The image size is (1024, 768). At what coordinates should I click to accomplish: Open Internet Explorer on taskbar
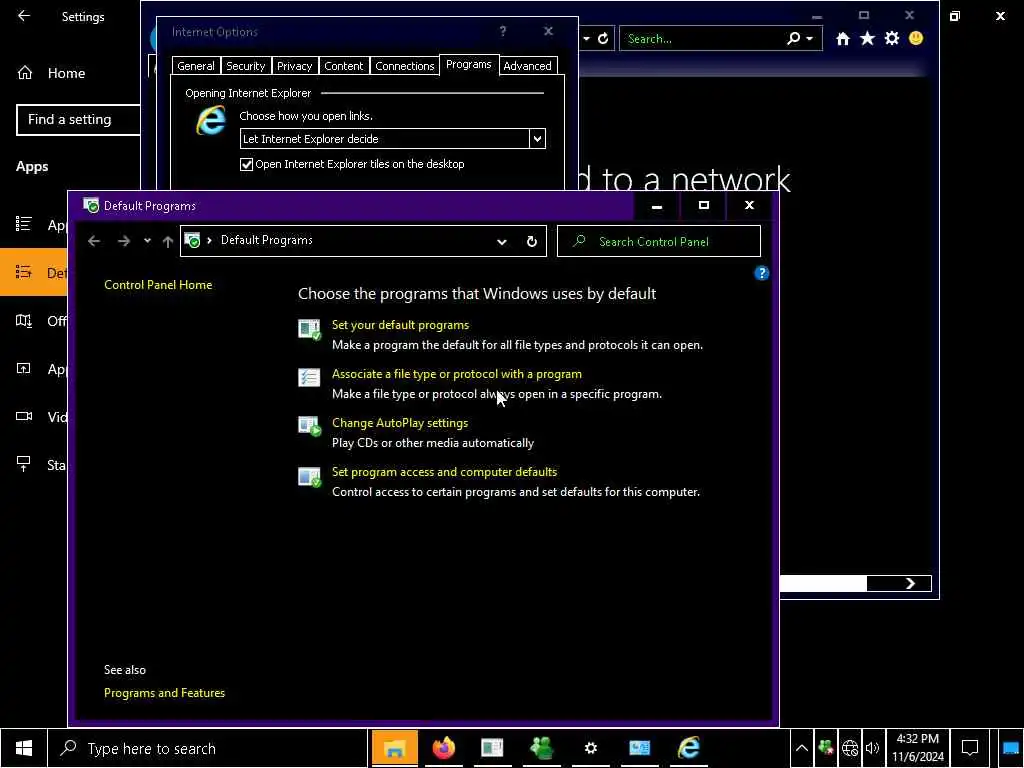tap(689, 748)
